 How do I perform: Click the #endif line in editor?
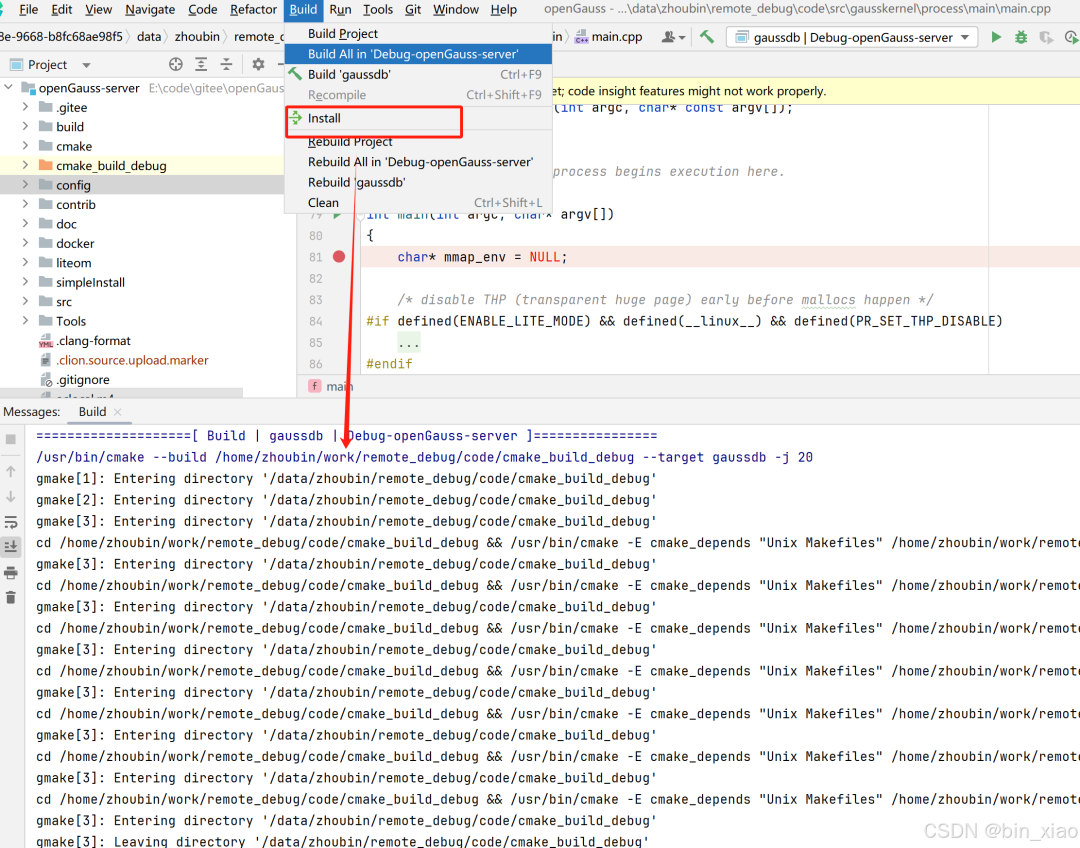(389, 364)
